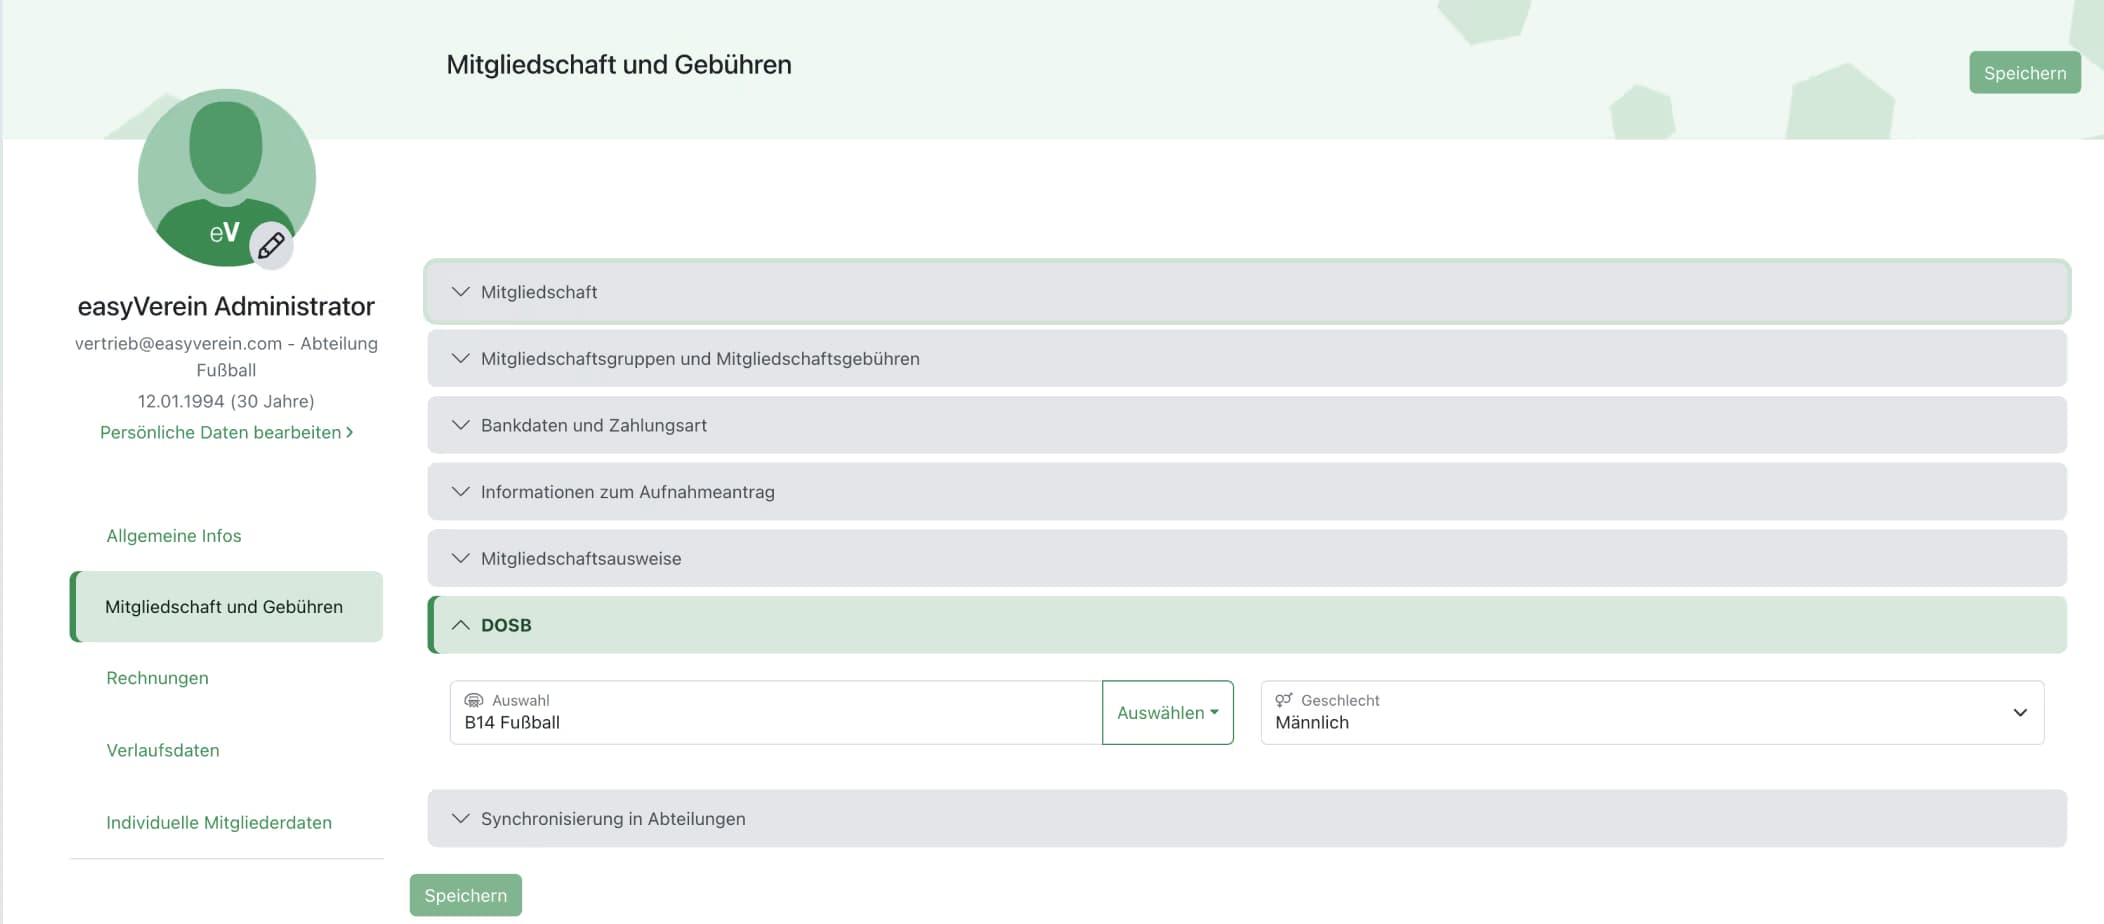Click the bottom Speichern button
This screenshot has height=924, width=2104.
tap(465, 895)
